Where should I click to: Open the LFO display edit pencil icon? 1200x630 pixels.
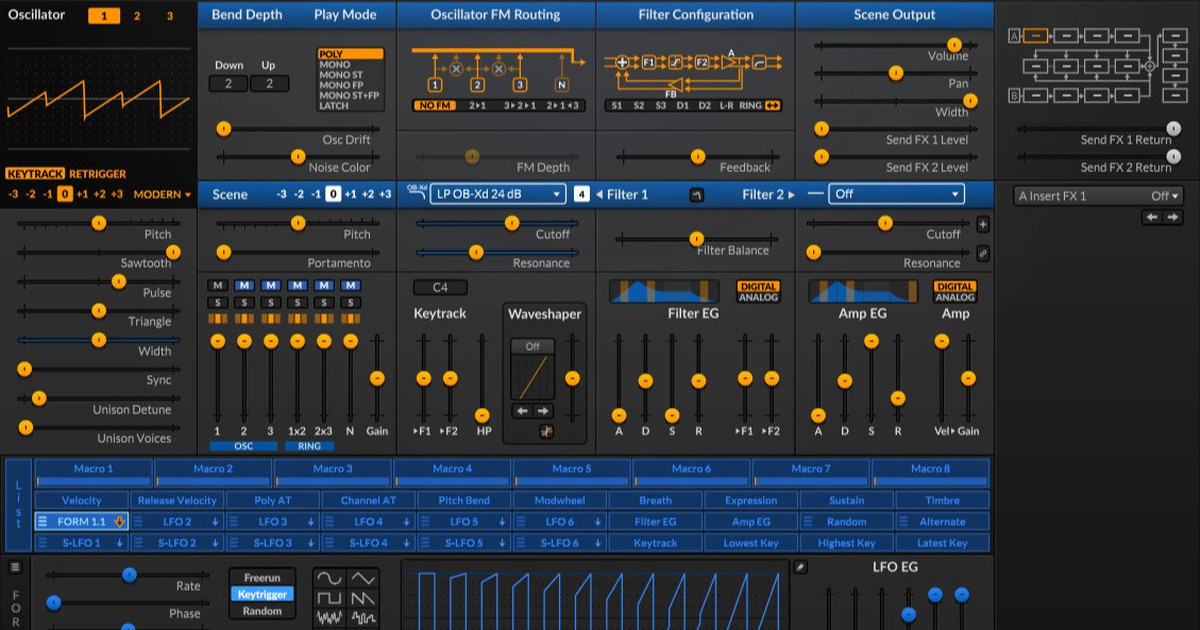(x=799, y=567)
